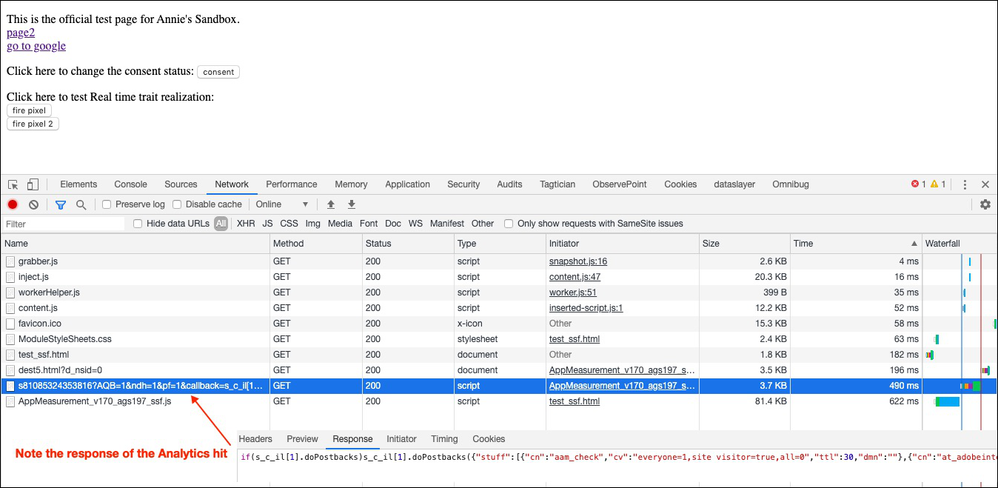Toggle the network filter funnel icon
This screenshot has width=998, height=488.
click(x=60, y=205)
